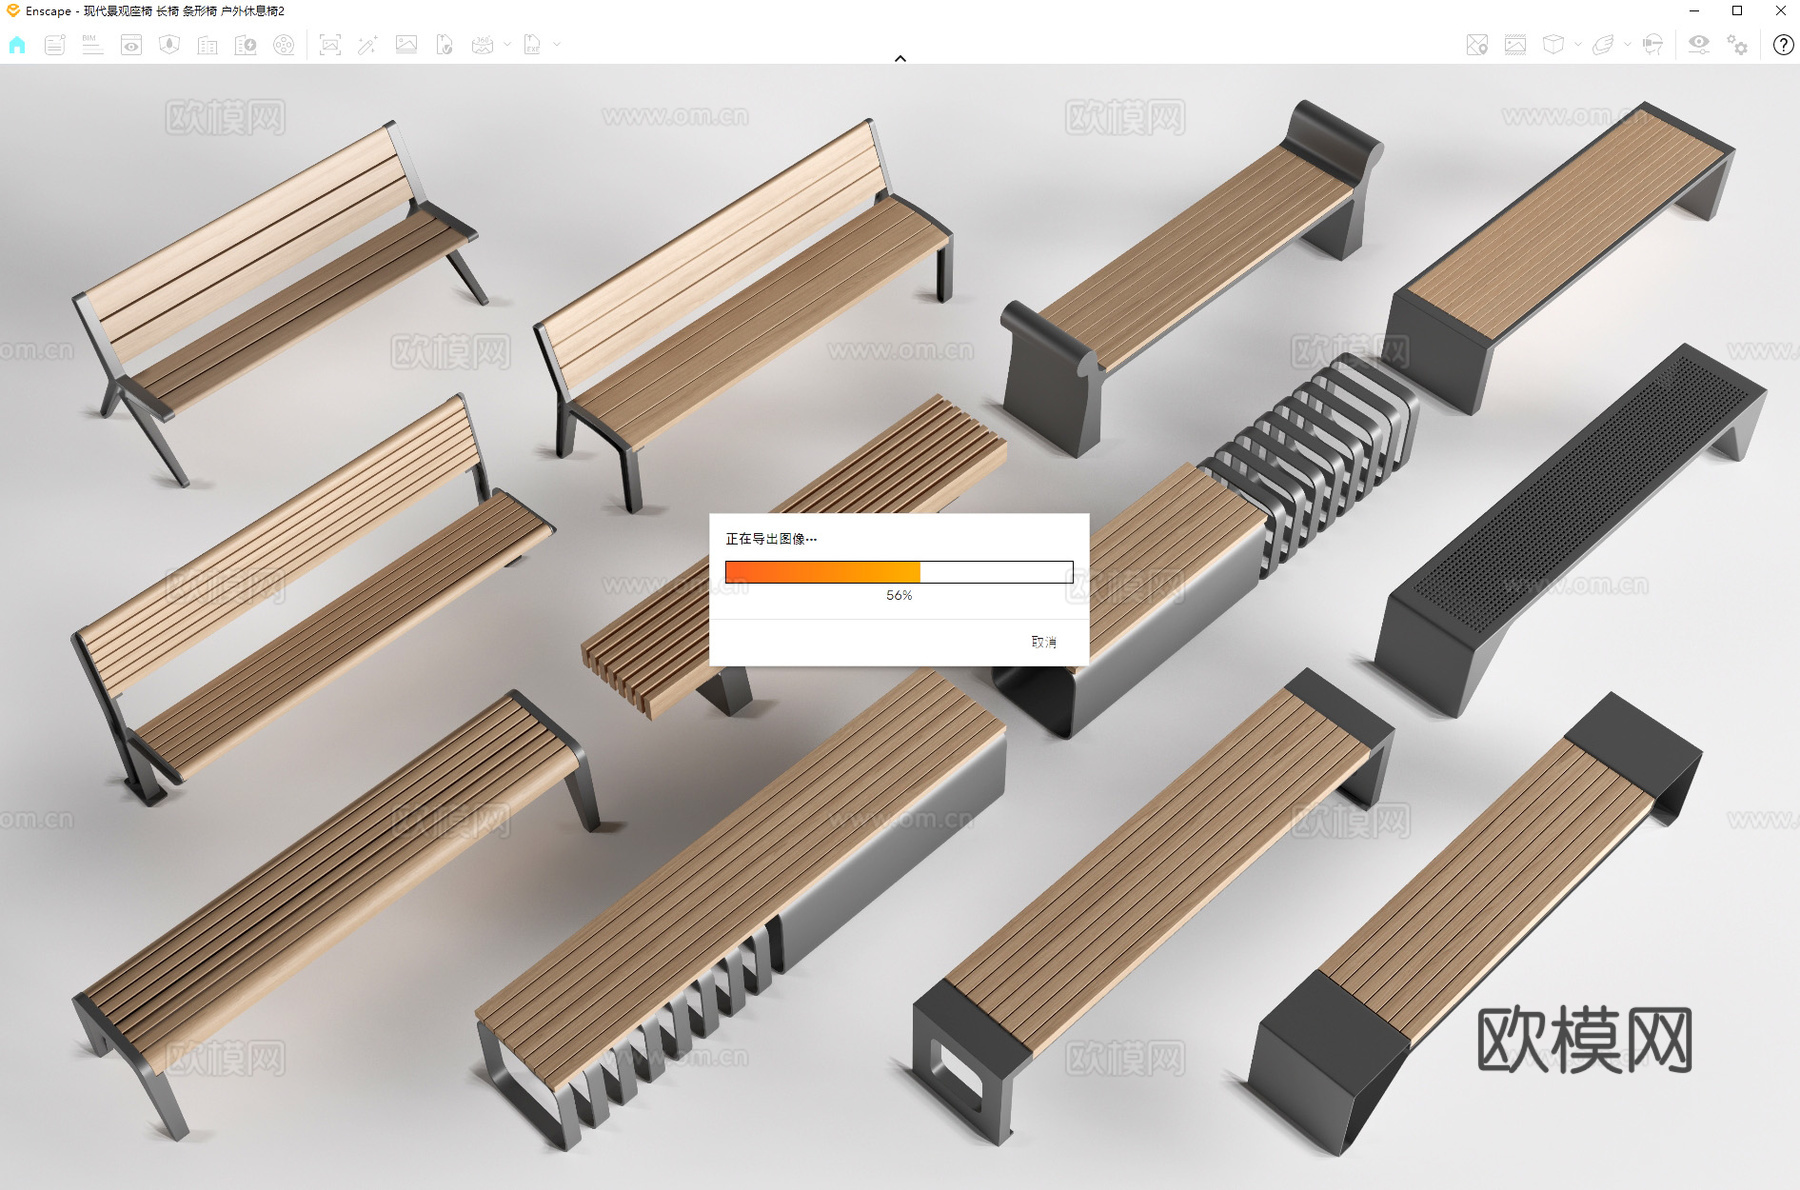Expand the cube projection dropdown arrow
This screenshot has width=1800, height=1190.
pos(1578,45)
